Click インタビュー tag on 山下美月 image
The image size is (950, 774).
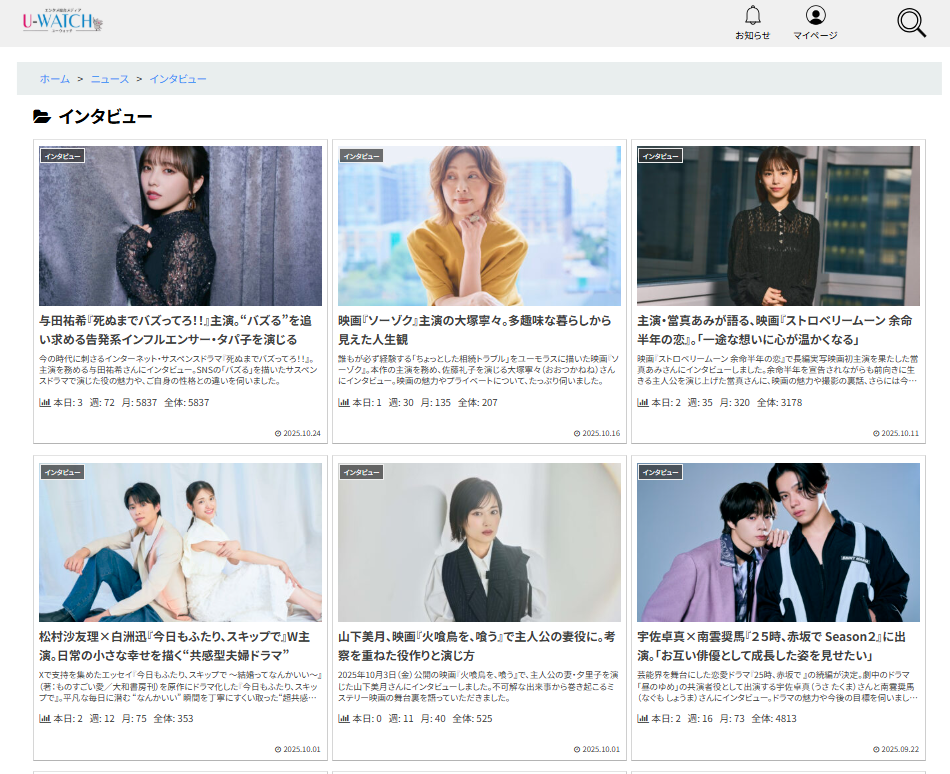[361, 472]
